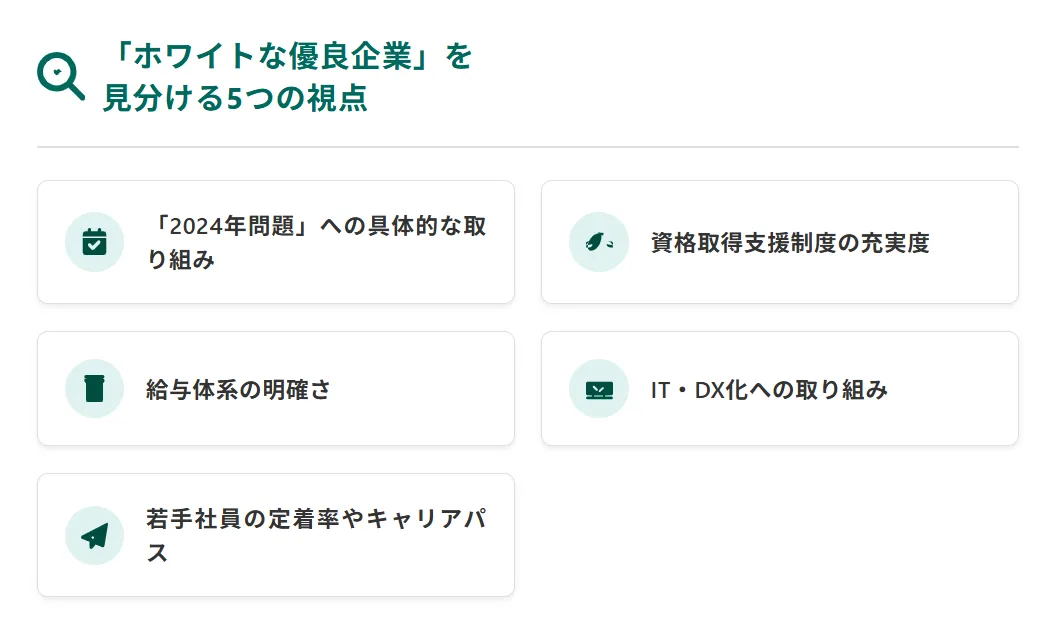Click the horizontal divider under the heading
This screenshot has width=1058, height=635.
pyautogui.click(x=528, y=146)
